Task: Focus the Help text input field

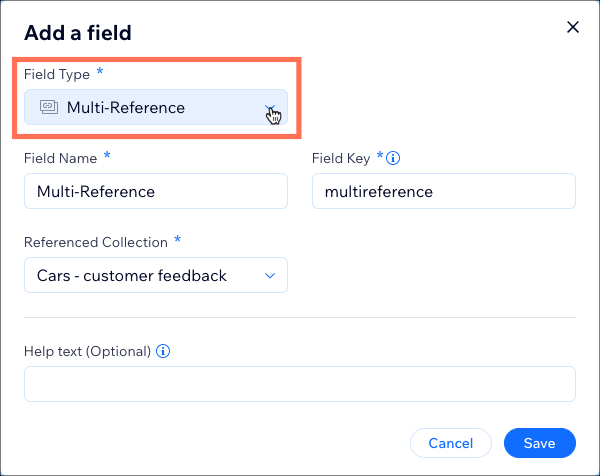Action: 300,384
